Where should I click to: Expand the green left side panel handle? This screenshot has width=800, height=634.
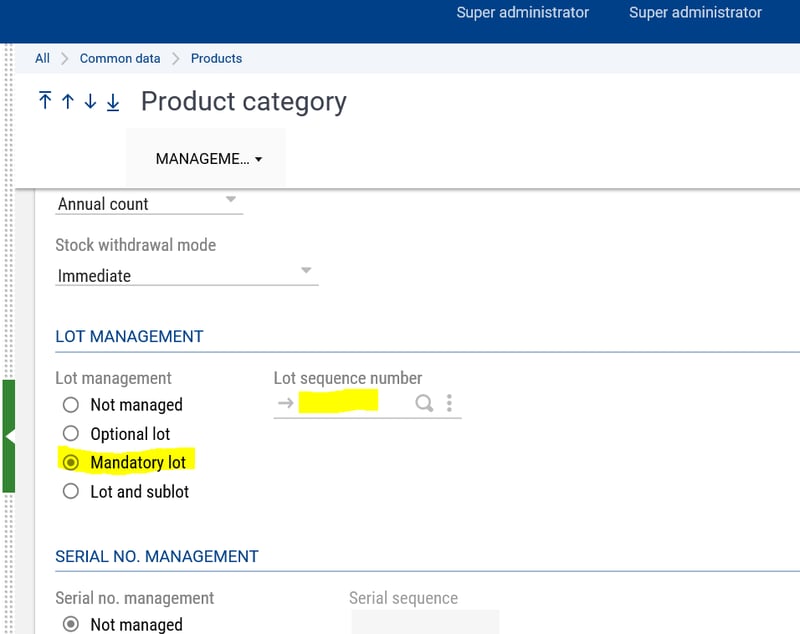(x=9, y=436)
